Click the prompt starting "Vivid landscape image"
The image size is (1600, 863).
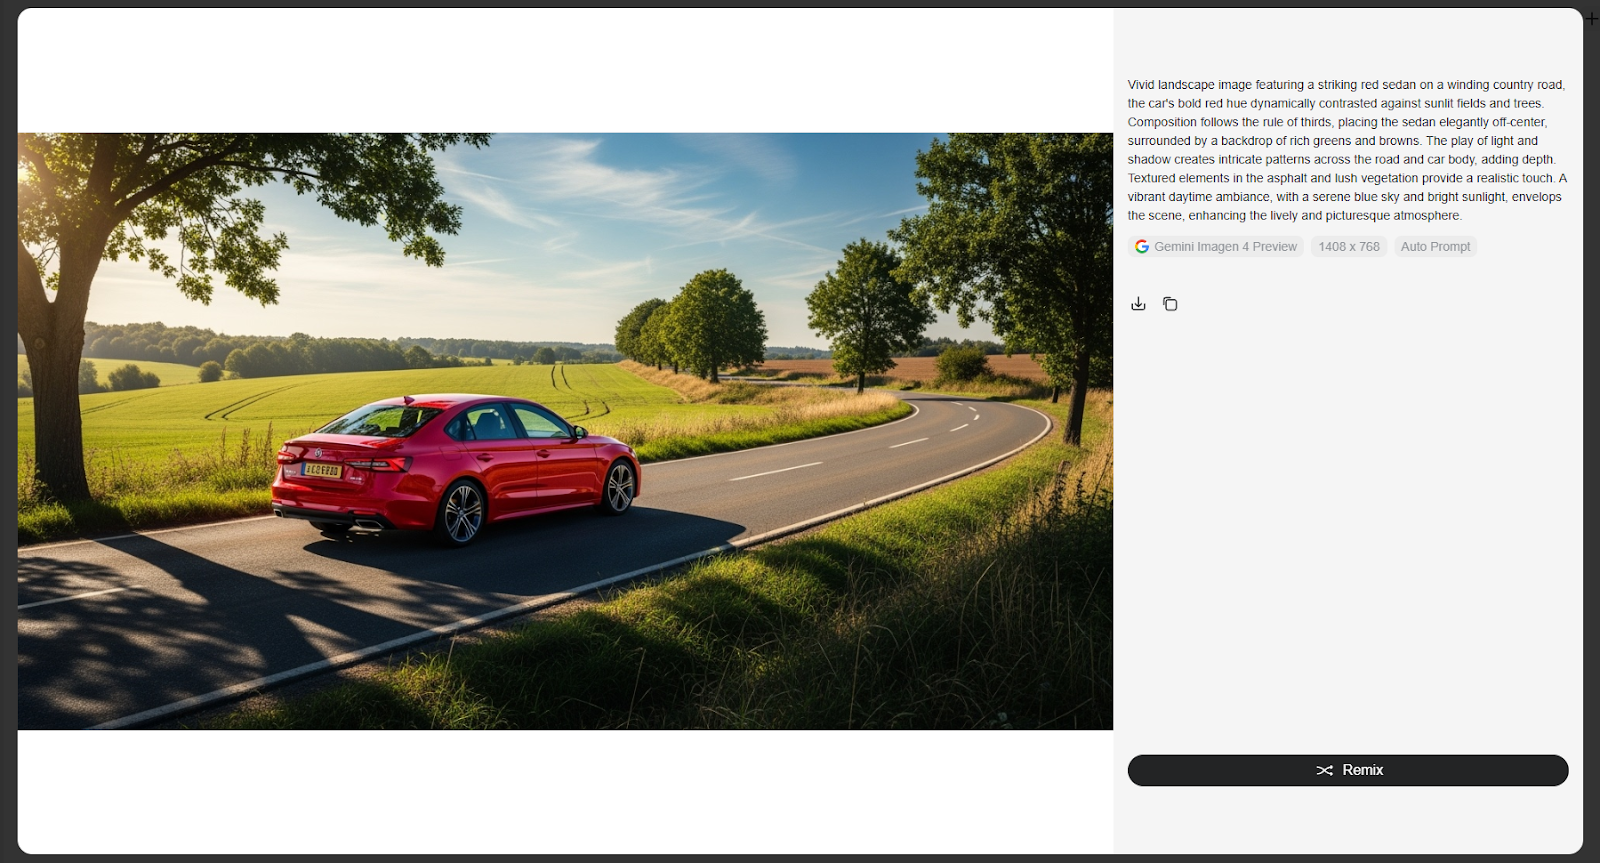point(1347,150)
